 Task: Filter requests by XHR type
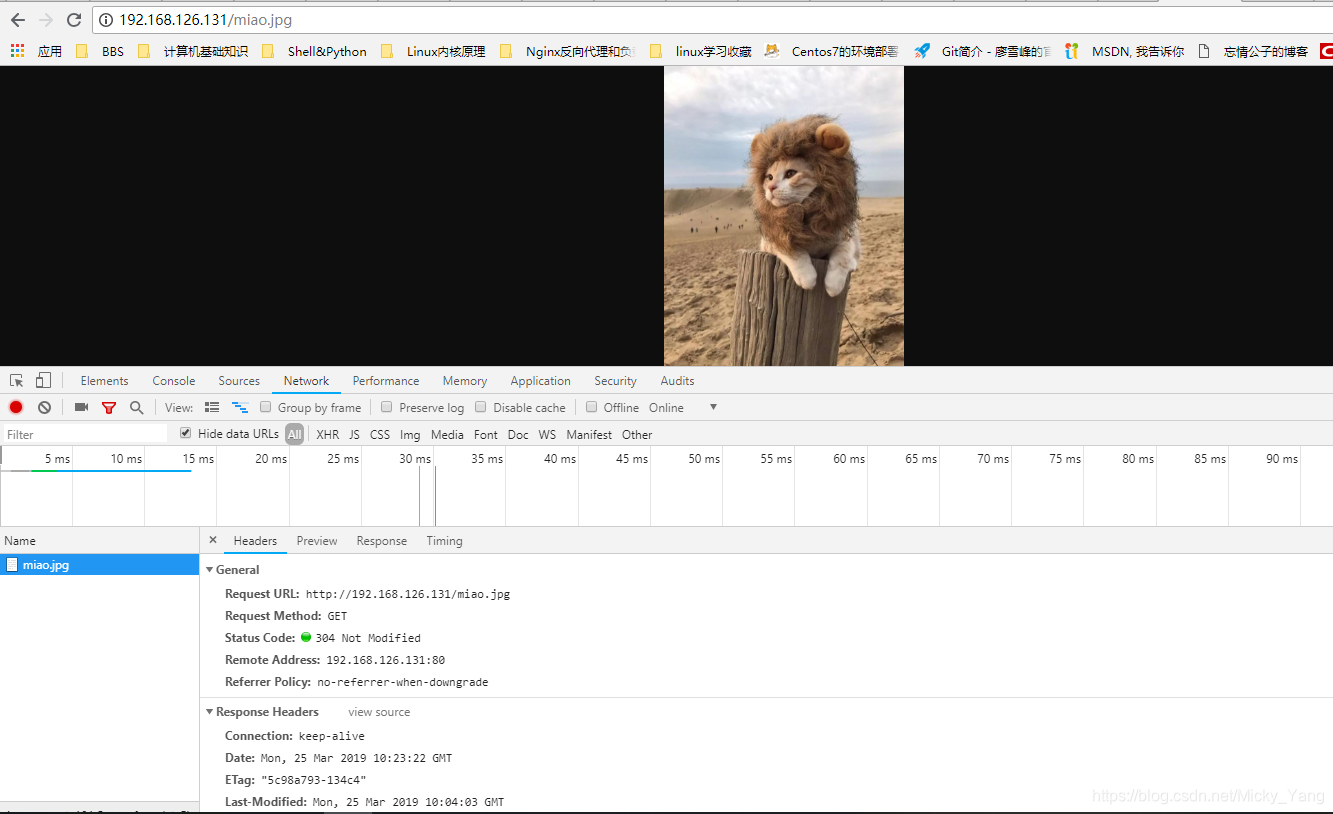point(328,434)
